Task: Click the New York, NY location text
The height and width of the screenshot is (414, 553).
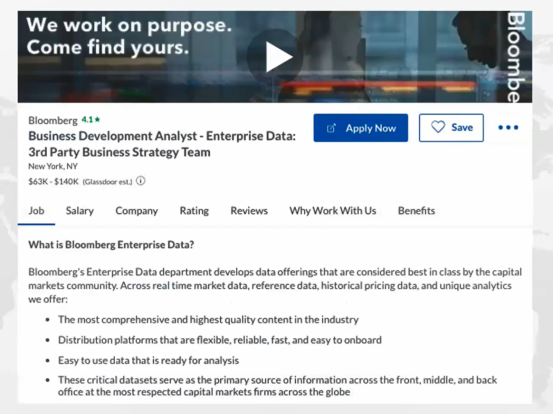Action: coord(53,166)
